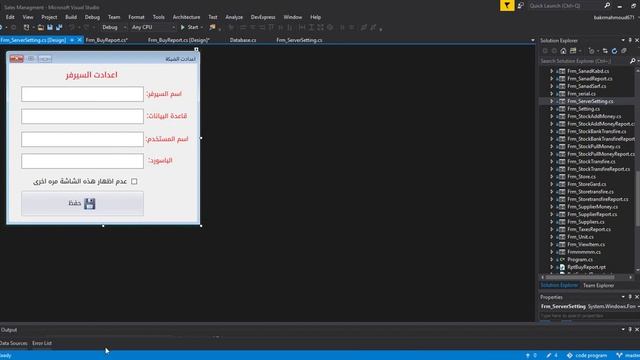The width and height of the screenshot is (640, 360).
Task: Expand the Frm_Store.cs tree node
Action: pos(551,177)
